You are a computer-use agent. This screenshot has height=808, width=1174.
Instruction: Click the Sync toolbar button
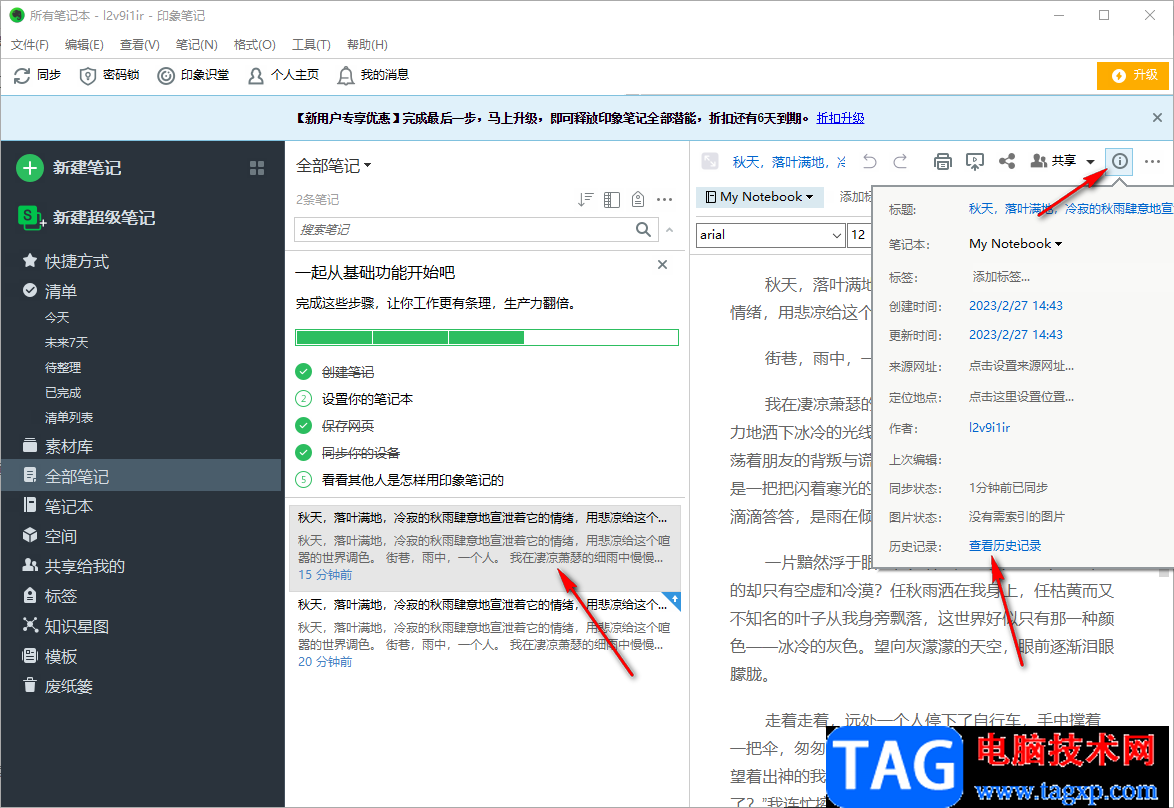coord(37,75)
